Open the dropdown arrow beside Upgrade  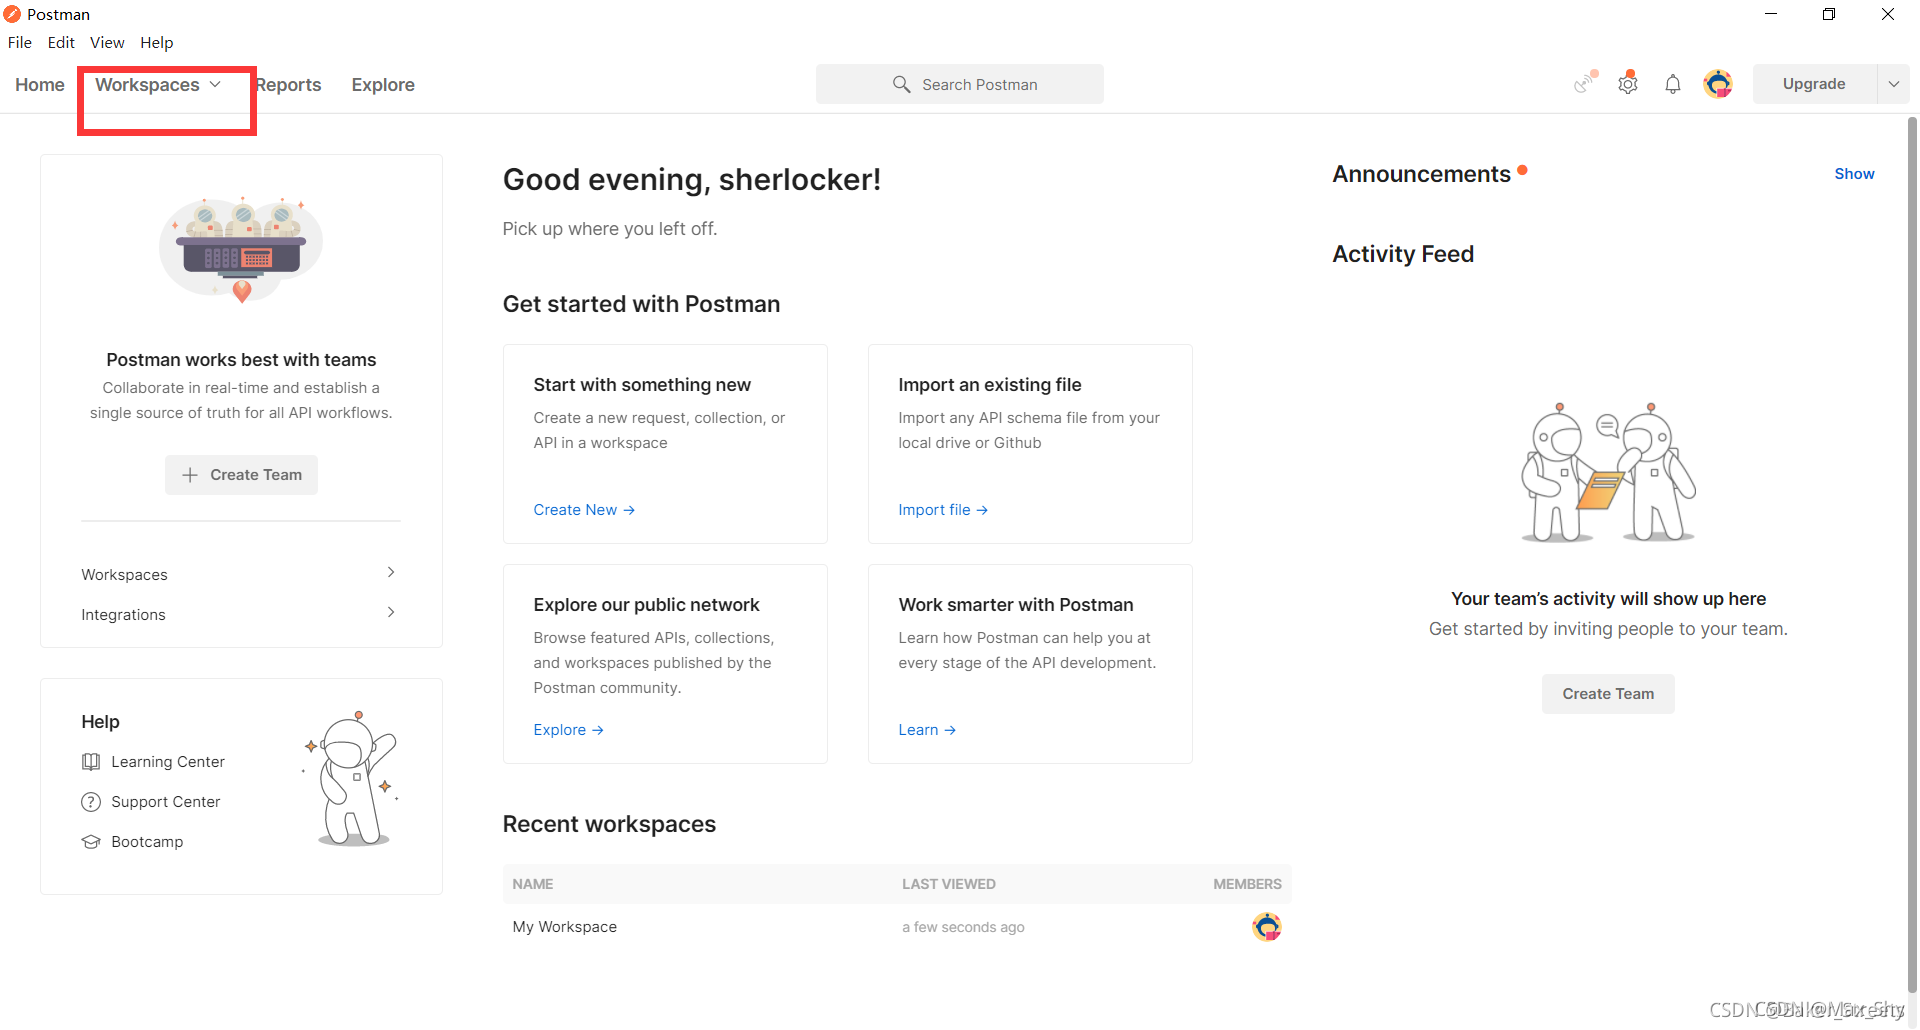point(1894,84)
